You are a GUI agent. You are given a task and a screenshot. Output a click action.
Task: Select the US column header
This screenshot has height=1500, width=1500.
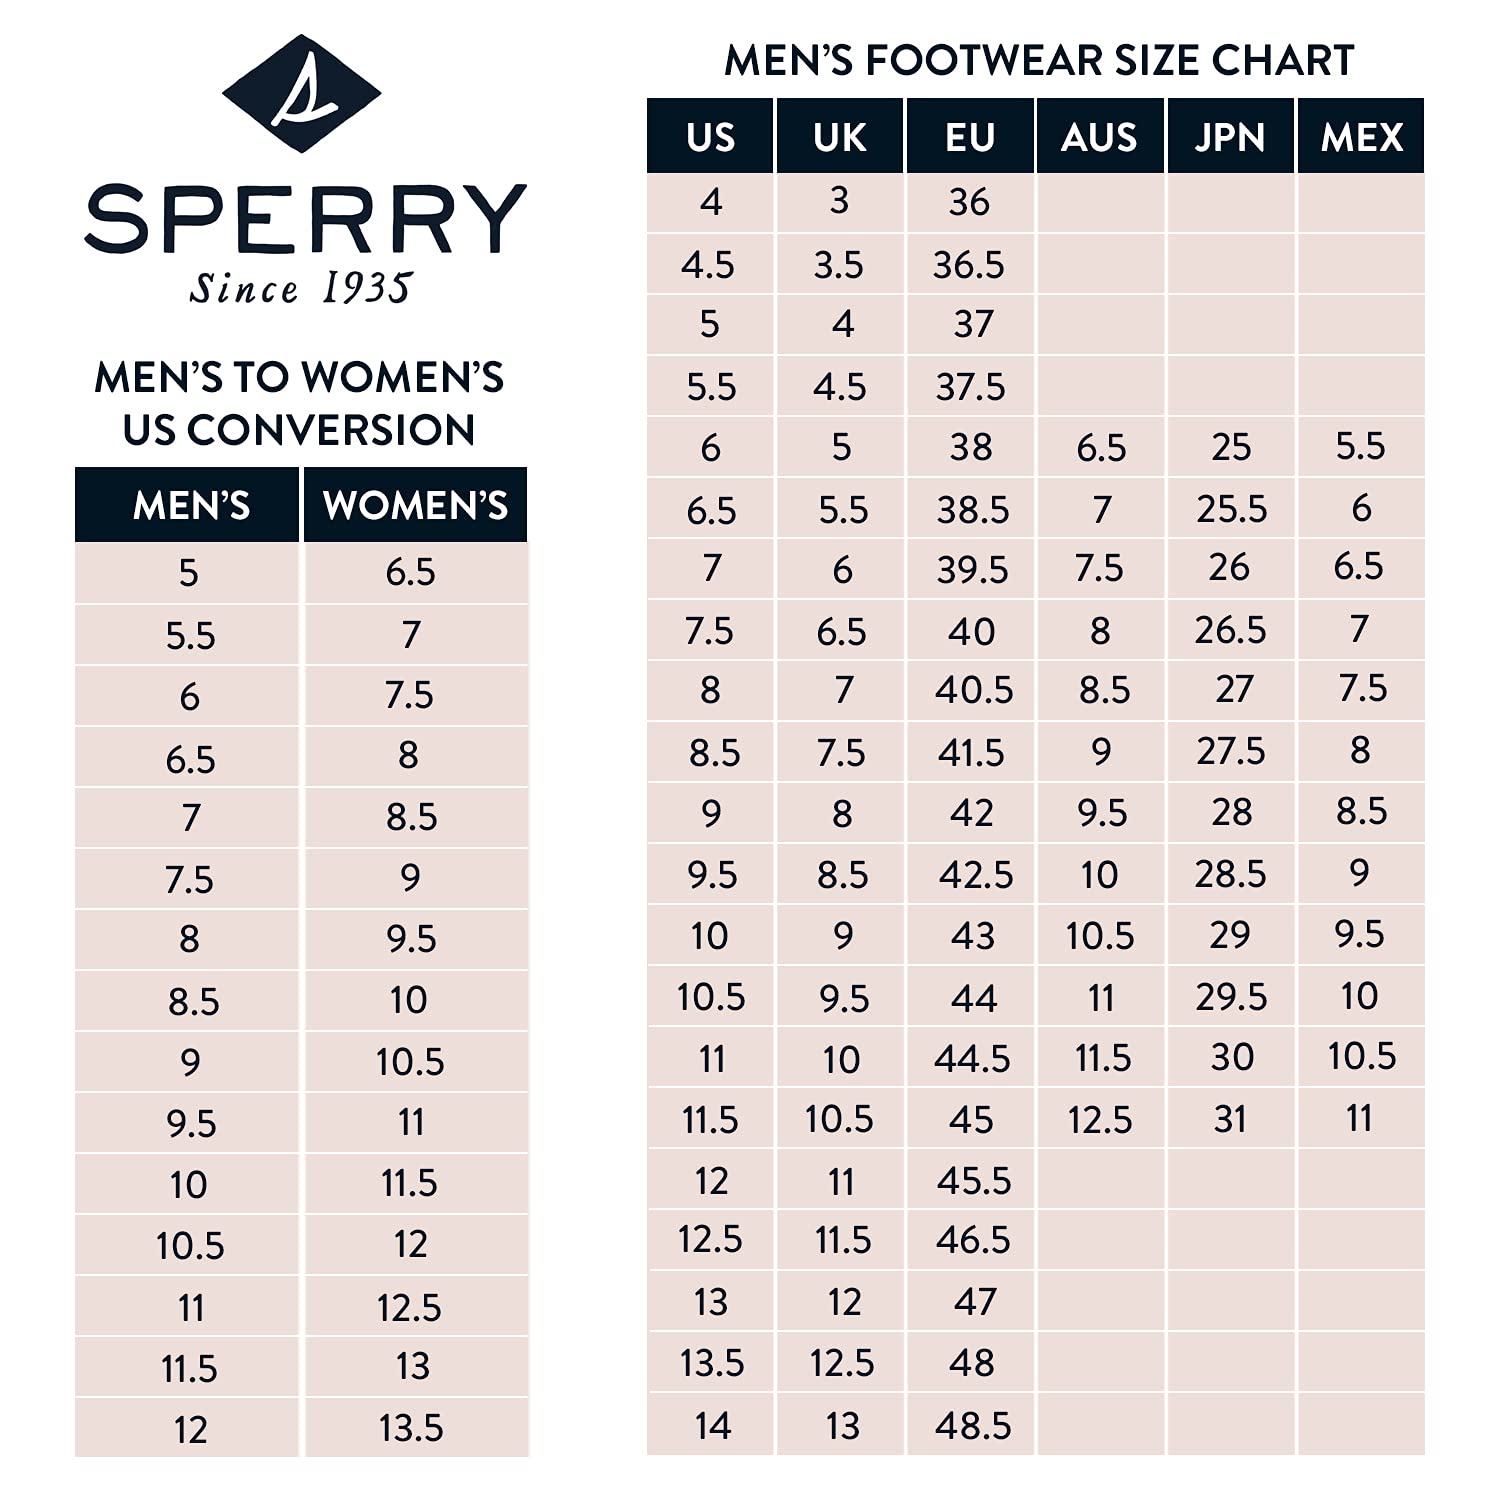point(710,137)
